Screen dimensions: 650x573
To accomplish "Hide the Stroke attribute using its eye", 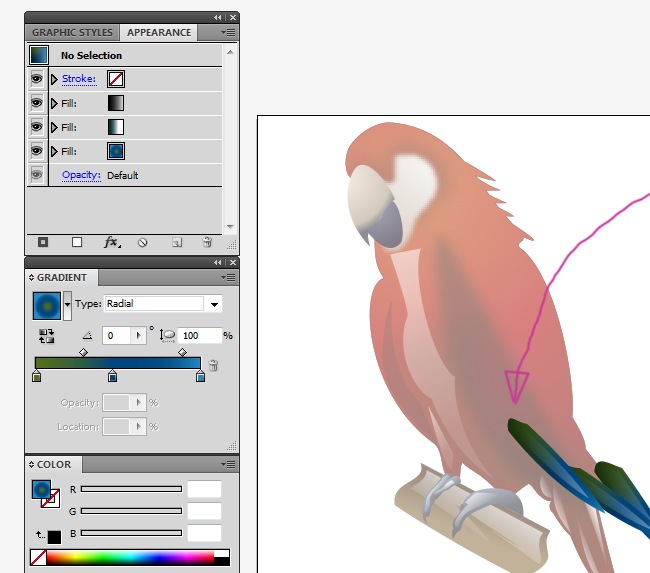I will (37, 78).
